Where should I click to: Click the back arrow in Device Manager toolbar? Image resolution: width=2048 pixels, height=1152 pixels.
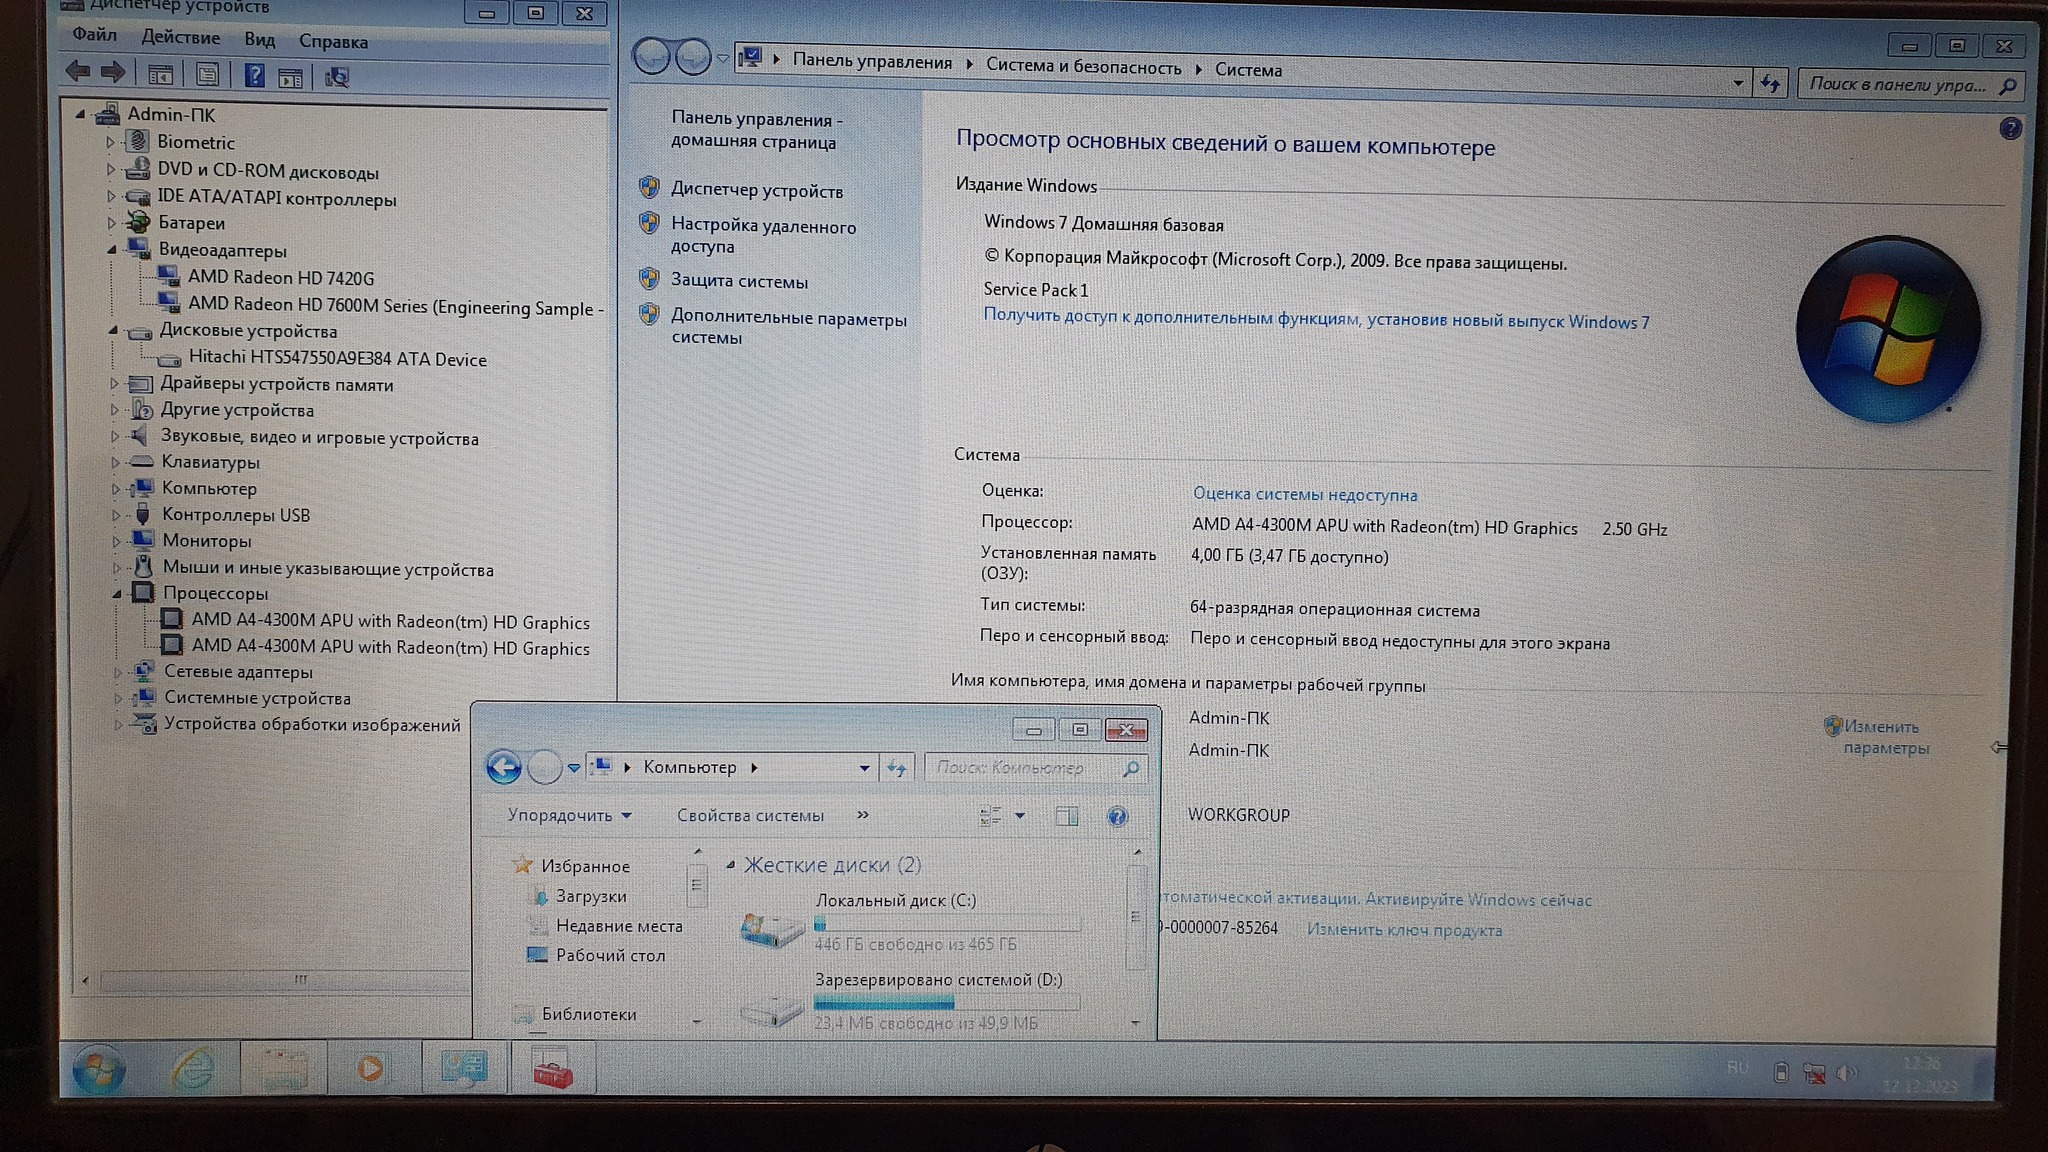click(78, 72)
